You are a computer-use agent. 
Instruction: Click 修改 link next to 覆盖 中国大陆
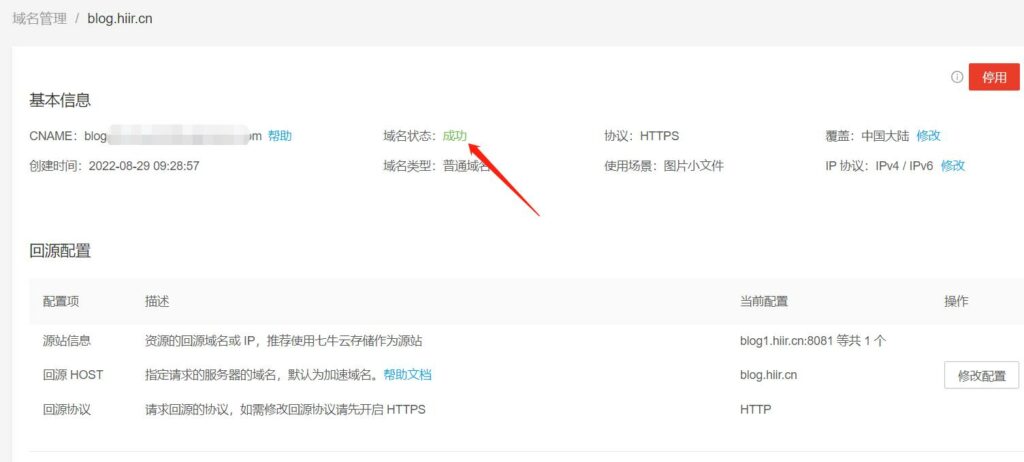(929, 136)
